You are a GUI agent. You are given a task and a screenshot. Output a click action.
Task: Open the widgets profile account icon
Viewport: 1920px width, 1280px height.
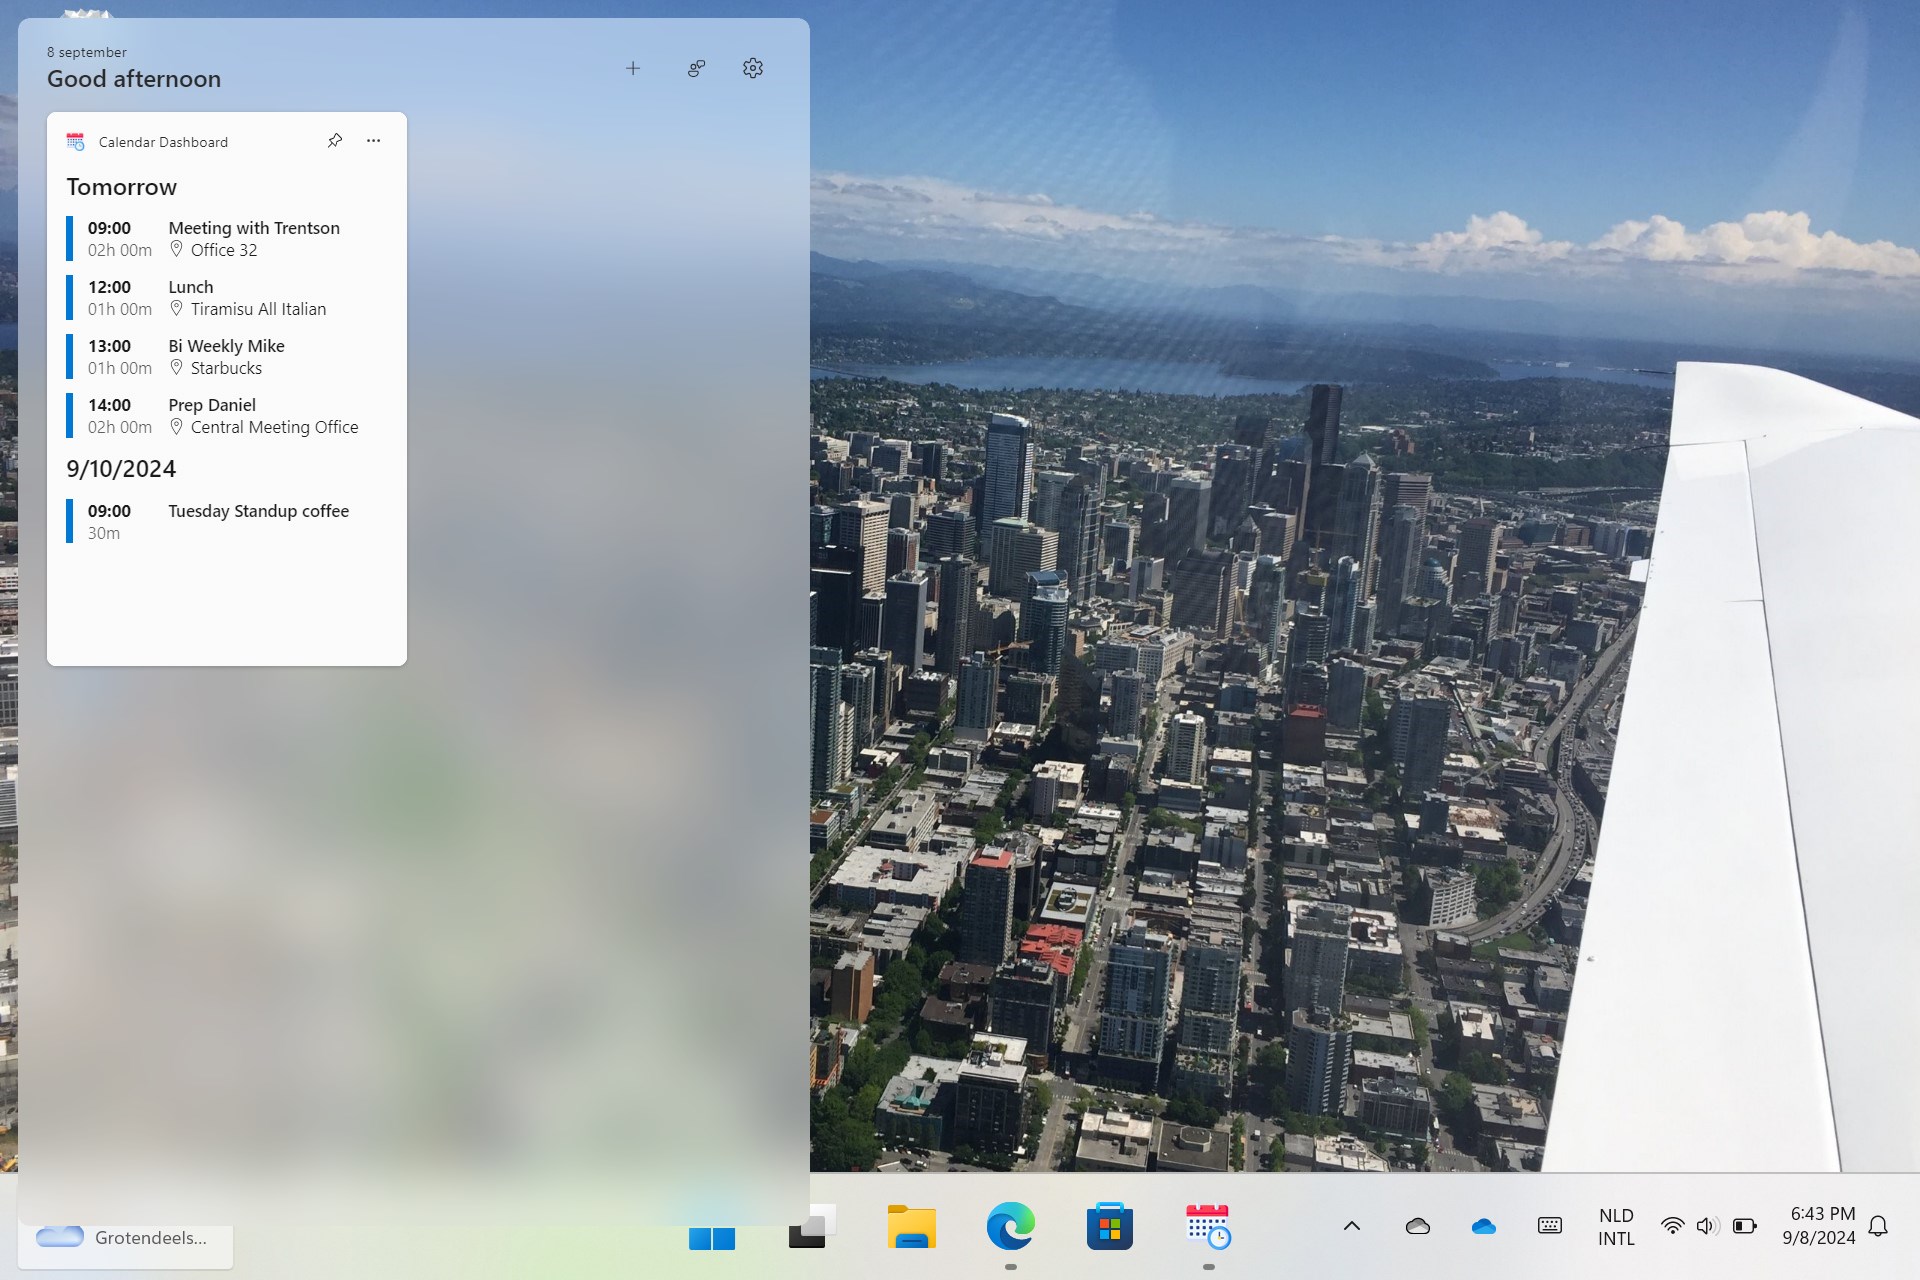click(696, 68)
